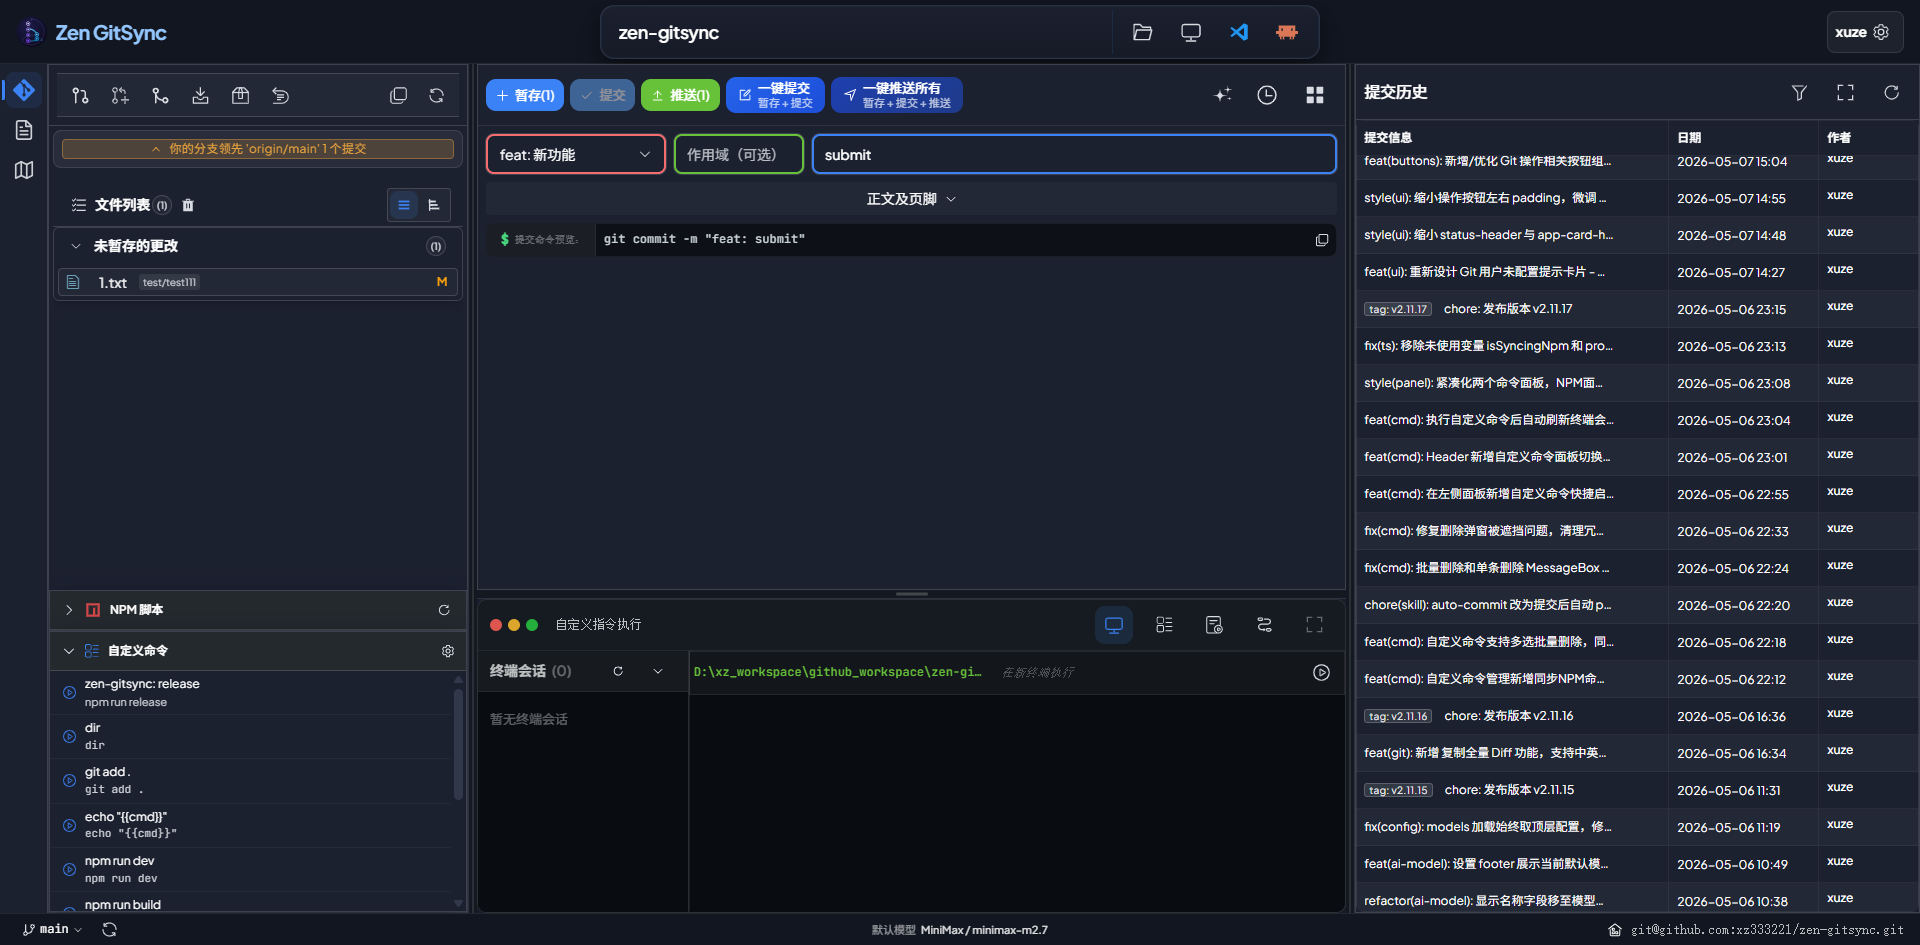
Task: Open settings gear for 自定义命令
Action: (448, 651)
